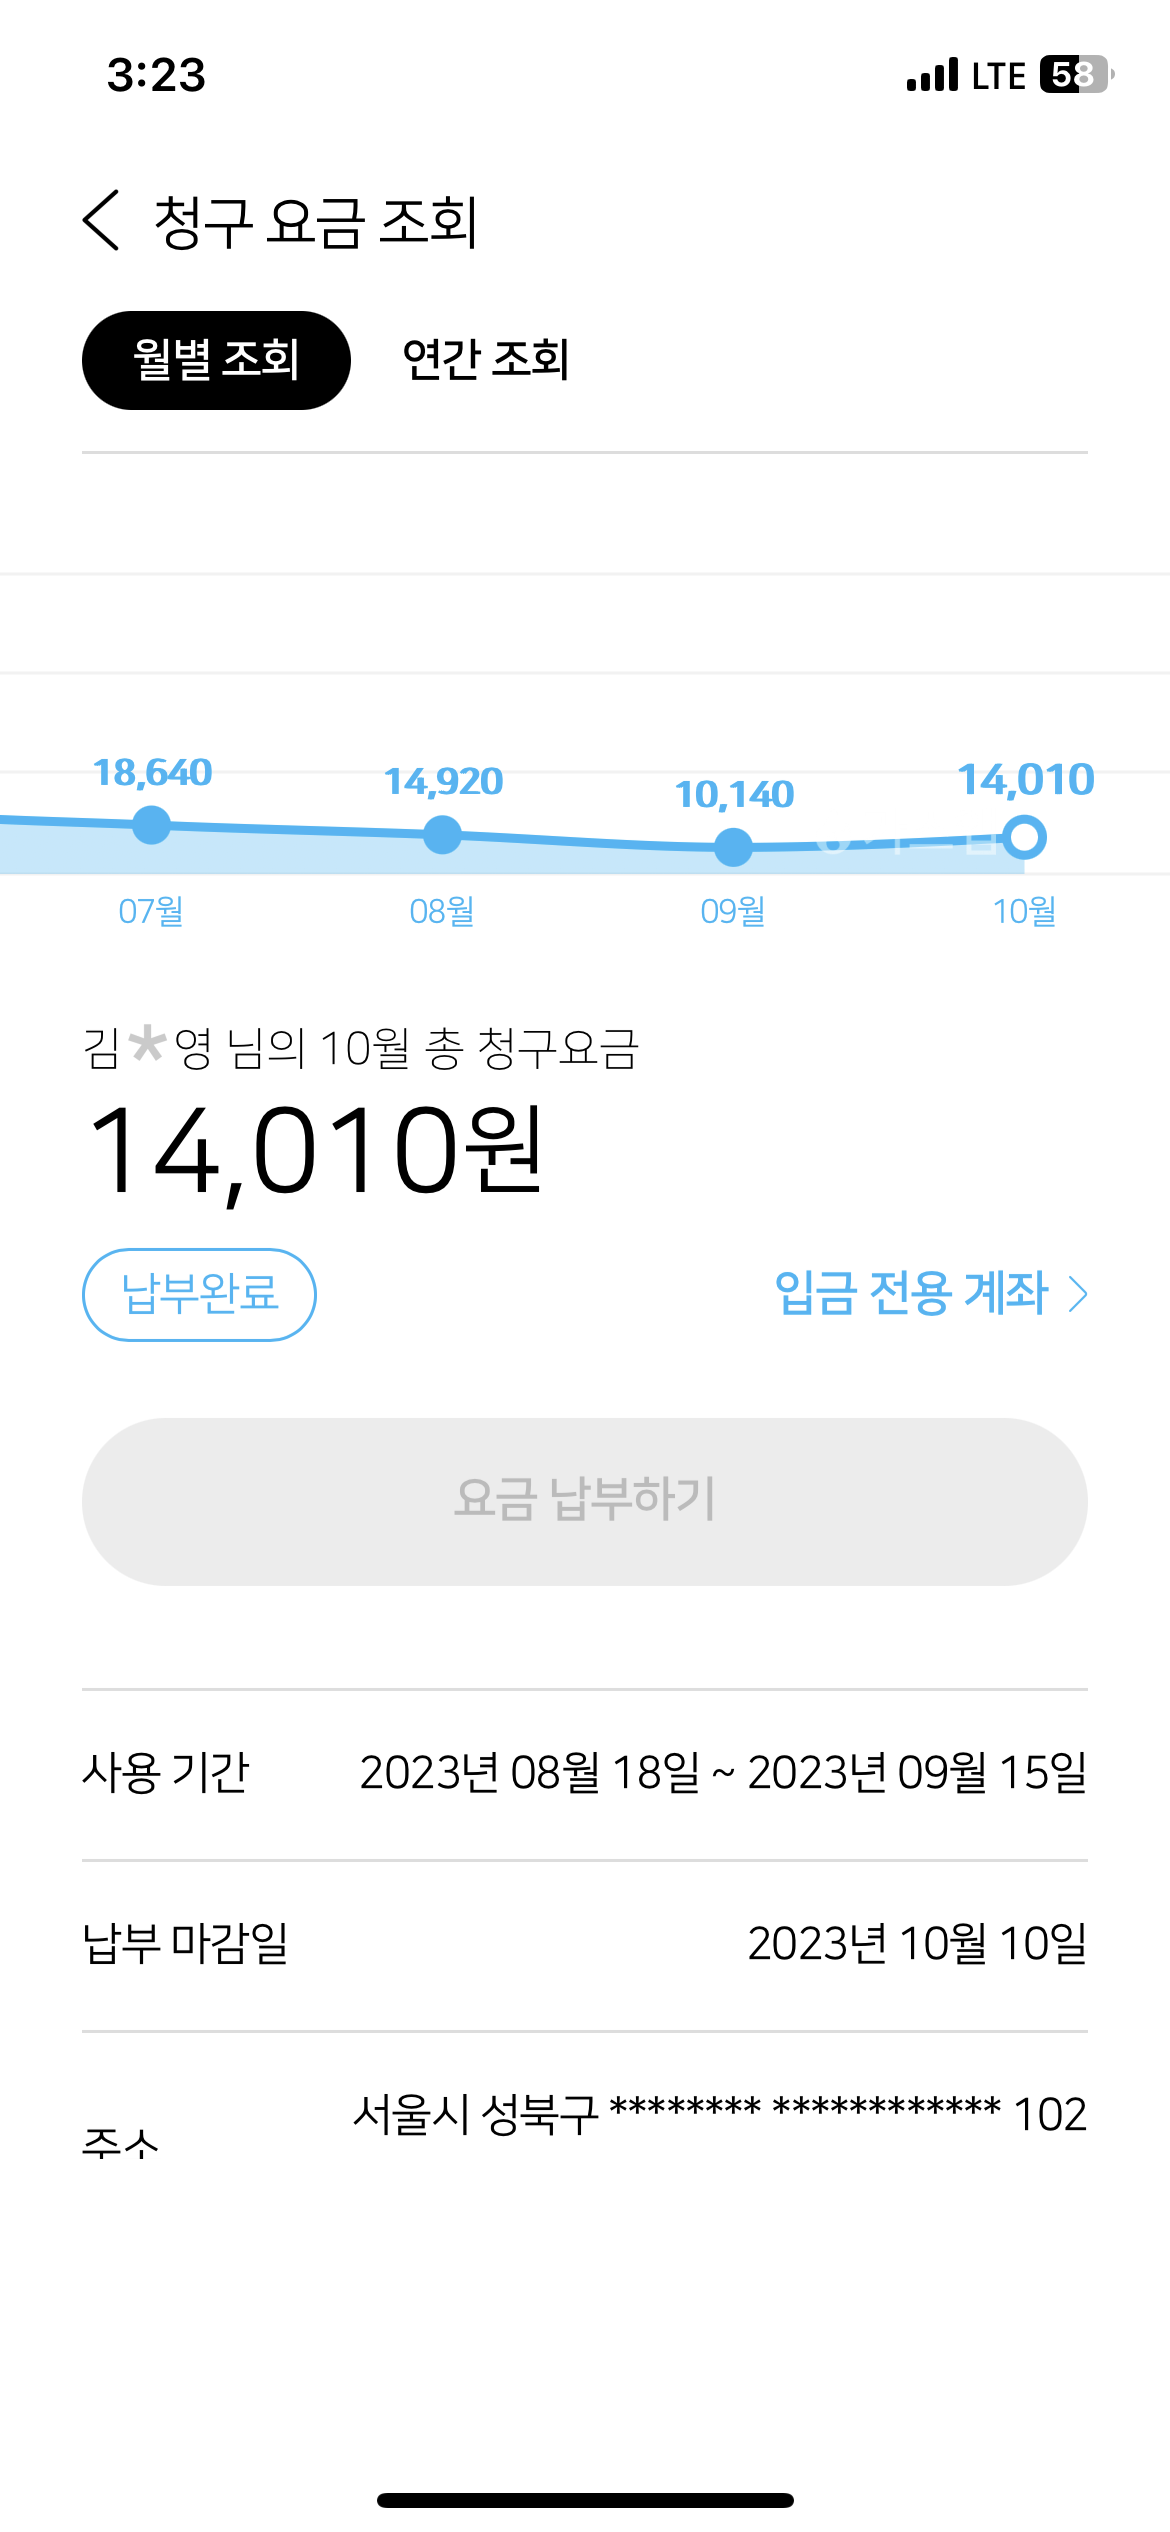
Task: Tap the 07월 month label
Action: (x=151, y=911)
